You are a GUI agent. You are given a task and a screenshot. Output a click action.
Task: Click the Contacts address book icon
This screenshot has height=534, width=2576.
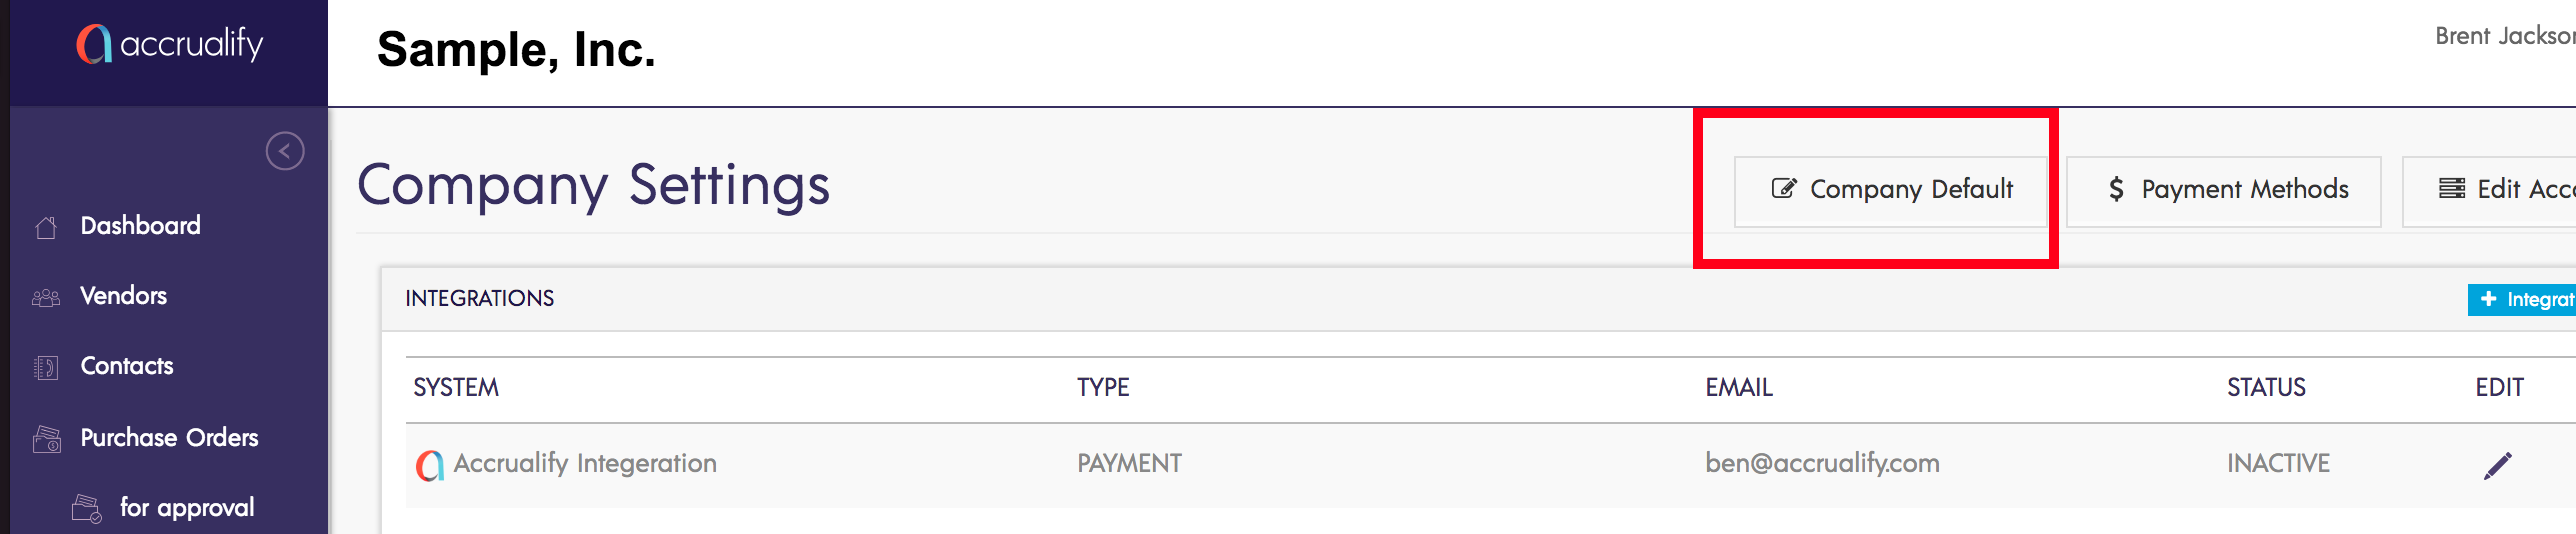pos(46,367)
